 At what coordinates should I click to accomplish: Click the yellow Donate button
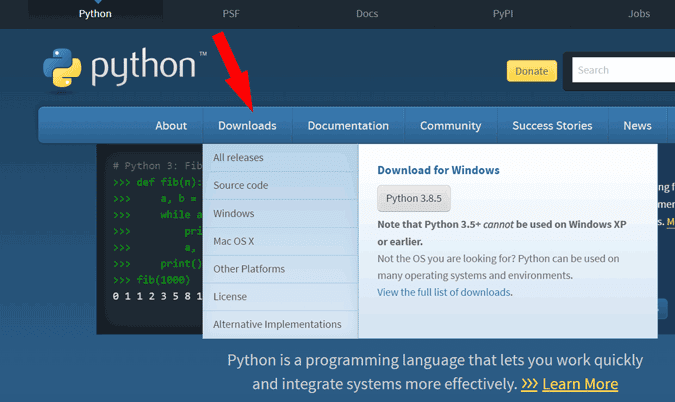tap(532, 71)
